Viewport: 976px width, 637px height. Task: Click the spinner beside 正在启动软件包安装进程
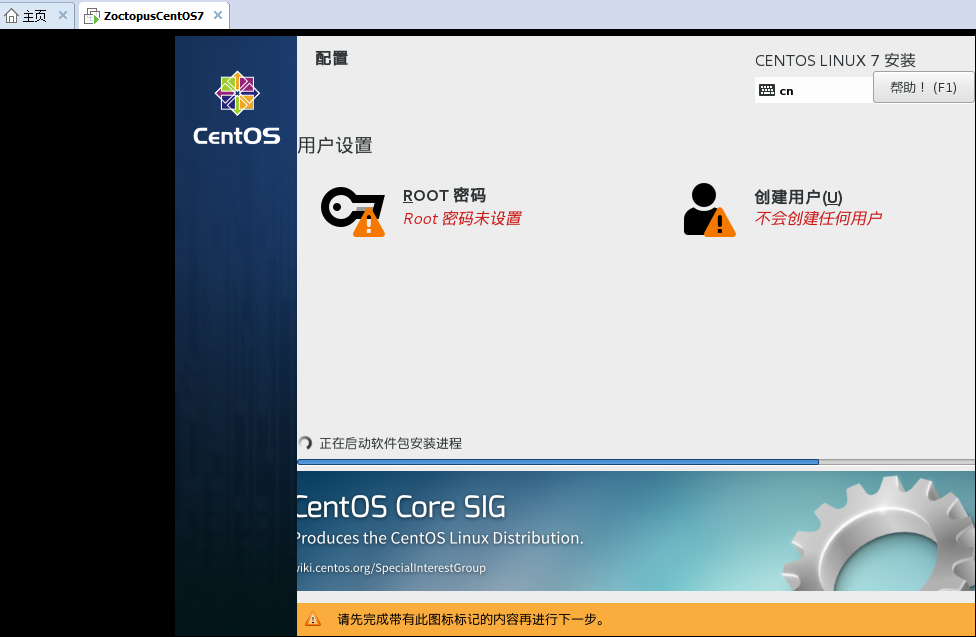coord(305,443)
